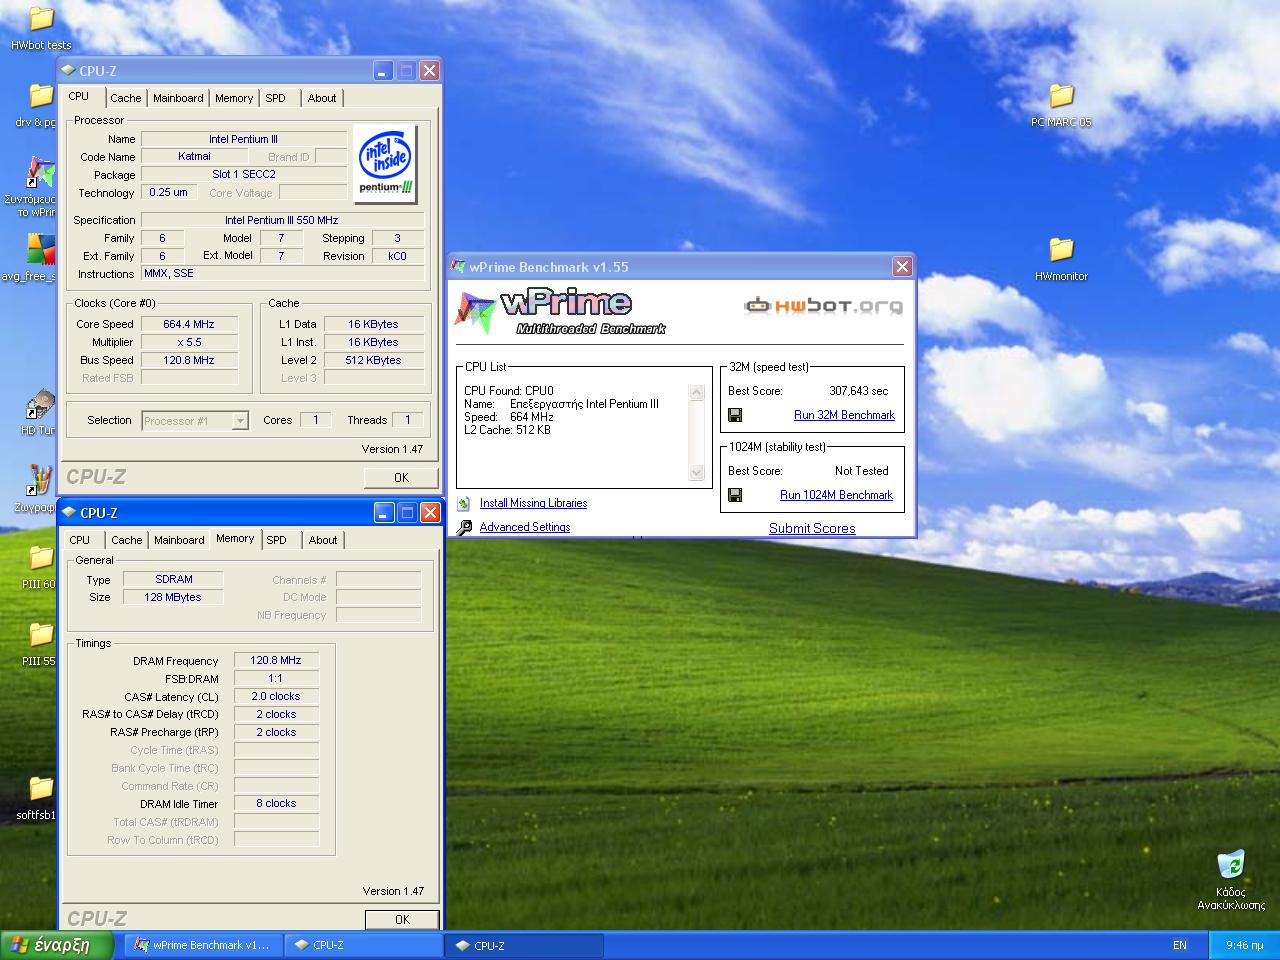
Task: Minimize the lower CPU-Z window
Action: [x=384, y=513]
